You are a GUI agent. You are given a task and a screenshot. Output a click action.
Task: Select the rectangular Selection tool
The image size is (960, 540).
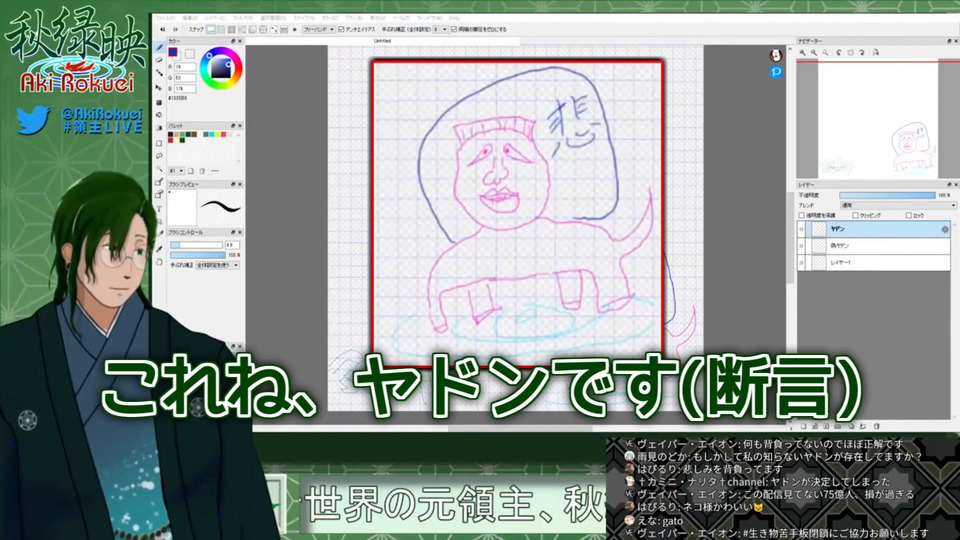point(159,143)
